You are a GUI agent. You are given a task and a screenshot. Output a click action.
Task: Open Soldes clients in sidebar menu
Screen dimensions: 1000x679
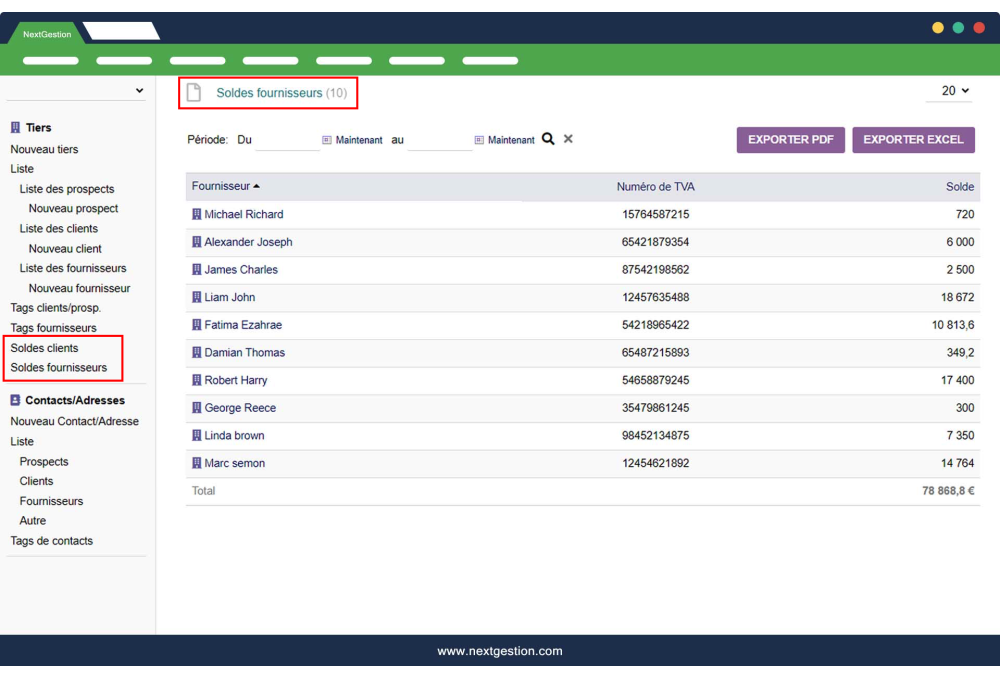[44, 348]
